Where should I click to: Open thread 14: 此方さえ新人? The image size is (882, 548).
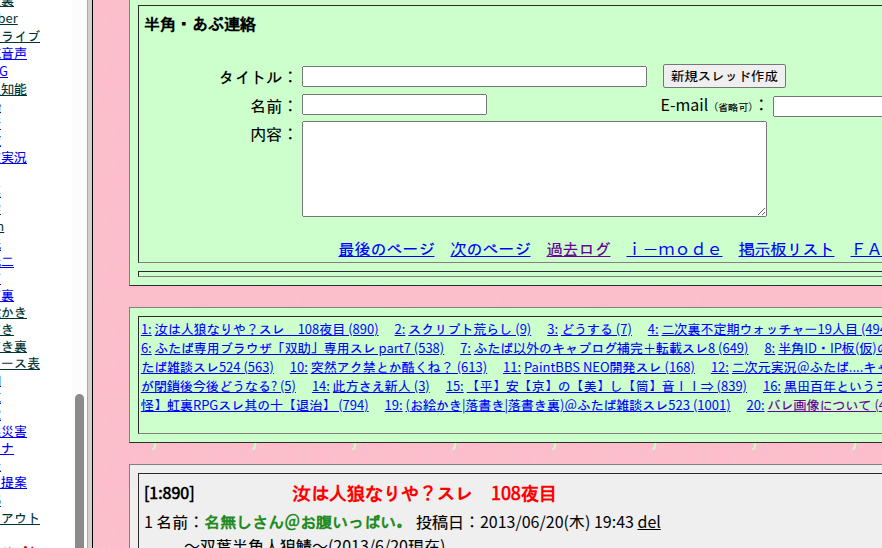coord(371,386)
